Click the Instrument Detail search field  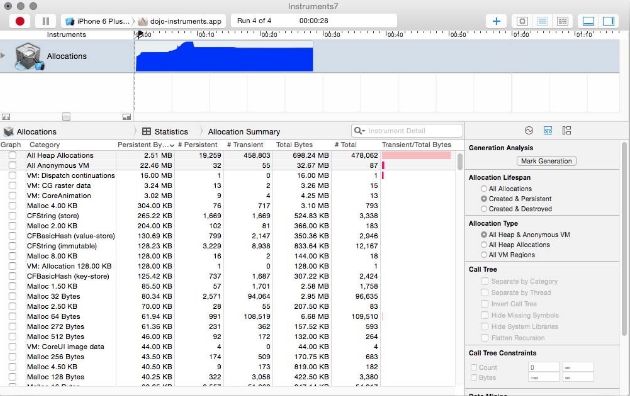click(407, 131)
